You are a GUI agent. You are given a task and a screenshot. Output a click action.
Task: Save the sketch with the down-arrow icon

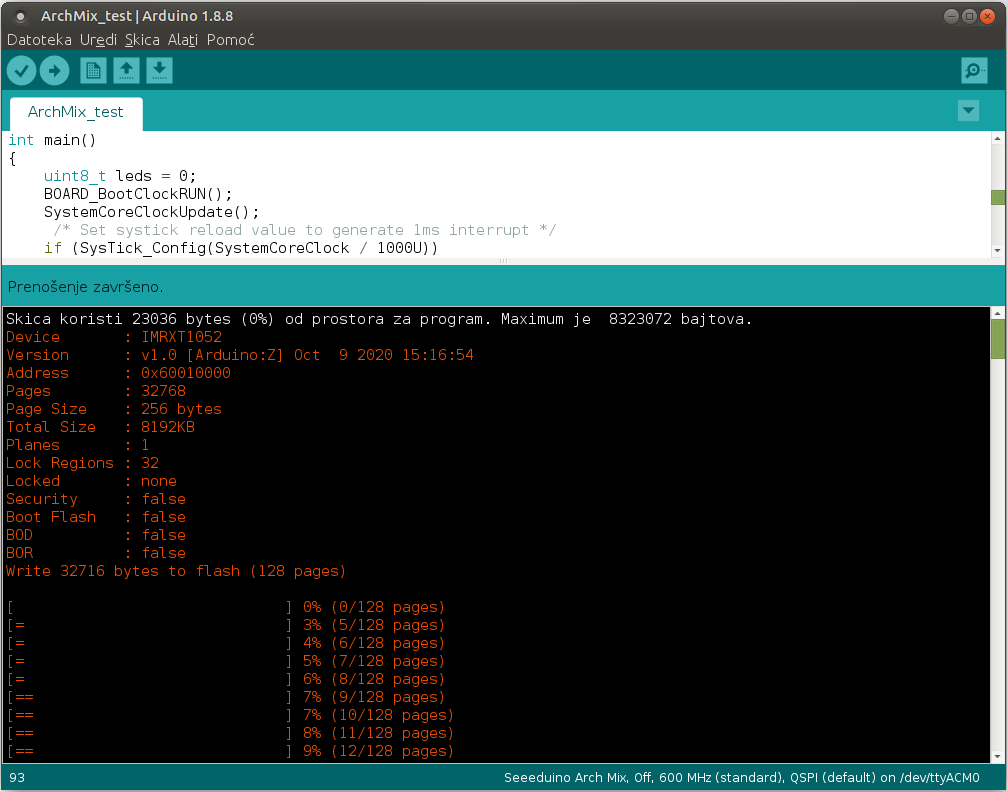click(159, 71)
